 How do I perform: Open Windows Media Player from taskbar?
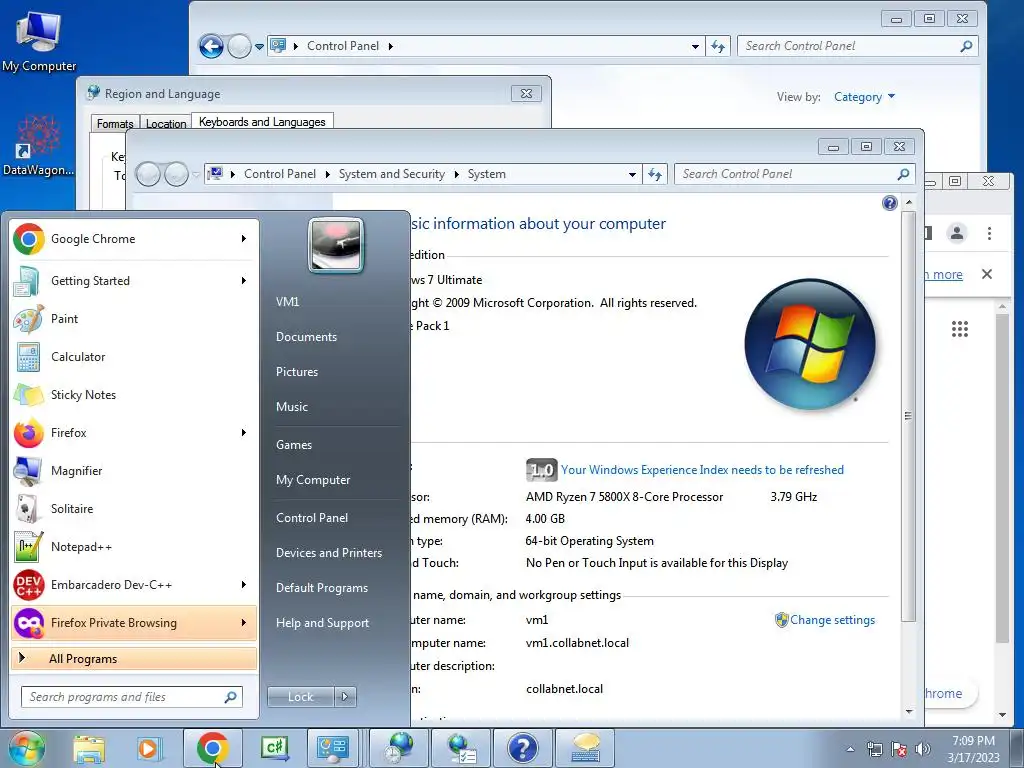click(148, 748)
